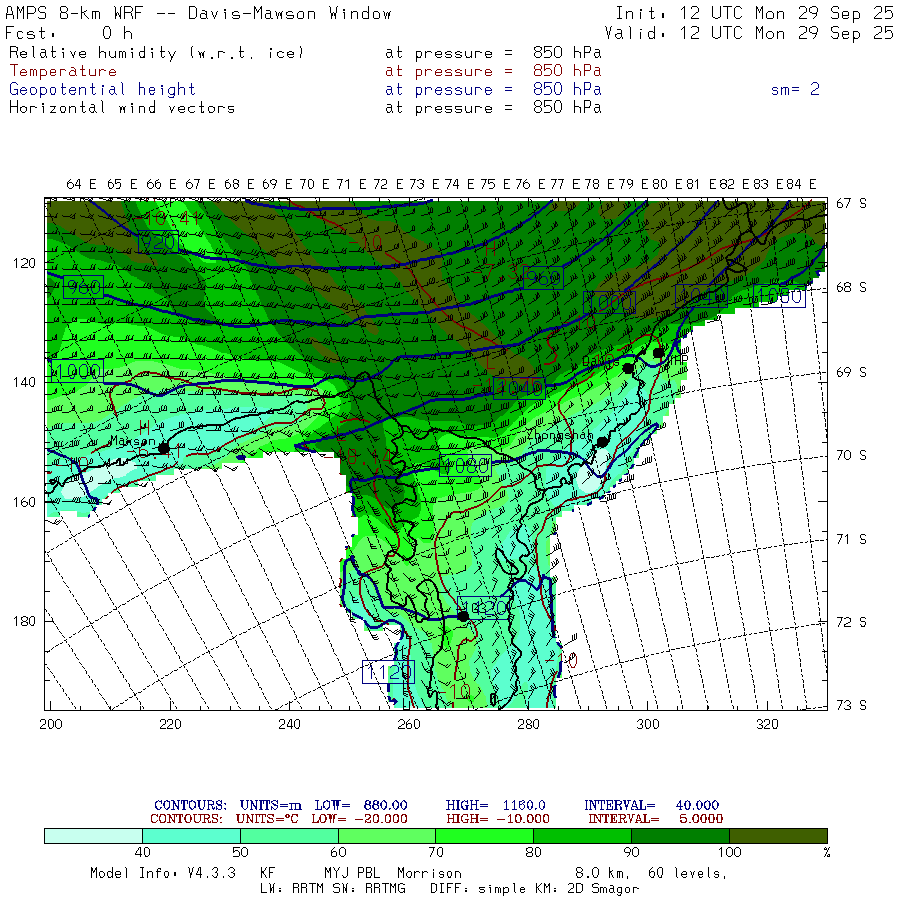Click the 'Fcst: 0 h' forecast hour text
The image size is (900, 900).
coord(69,33)
